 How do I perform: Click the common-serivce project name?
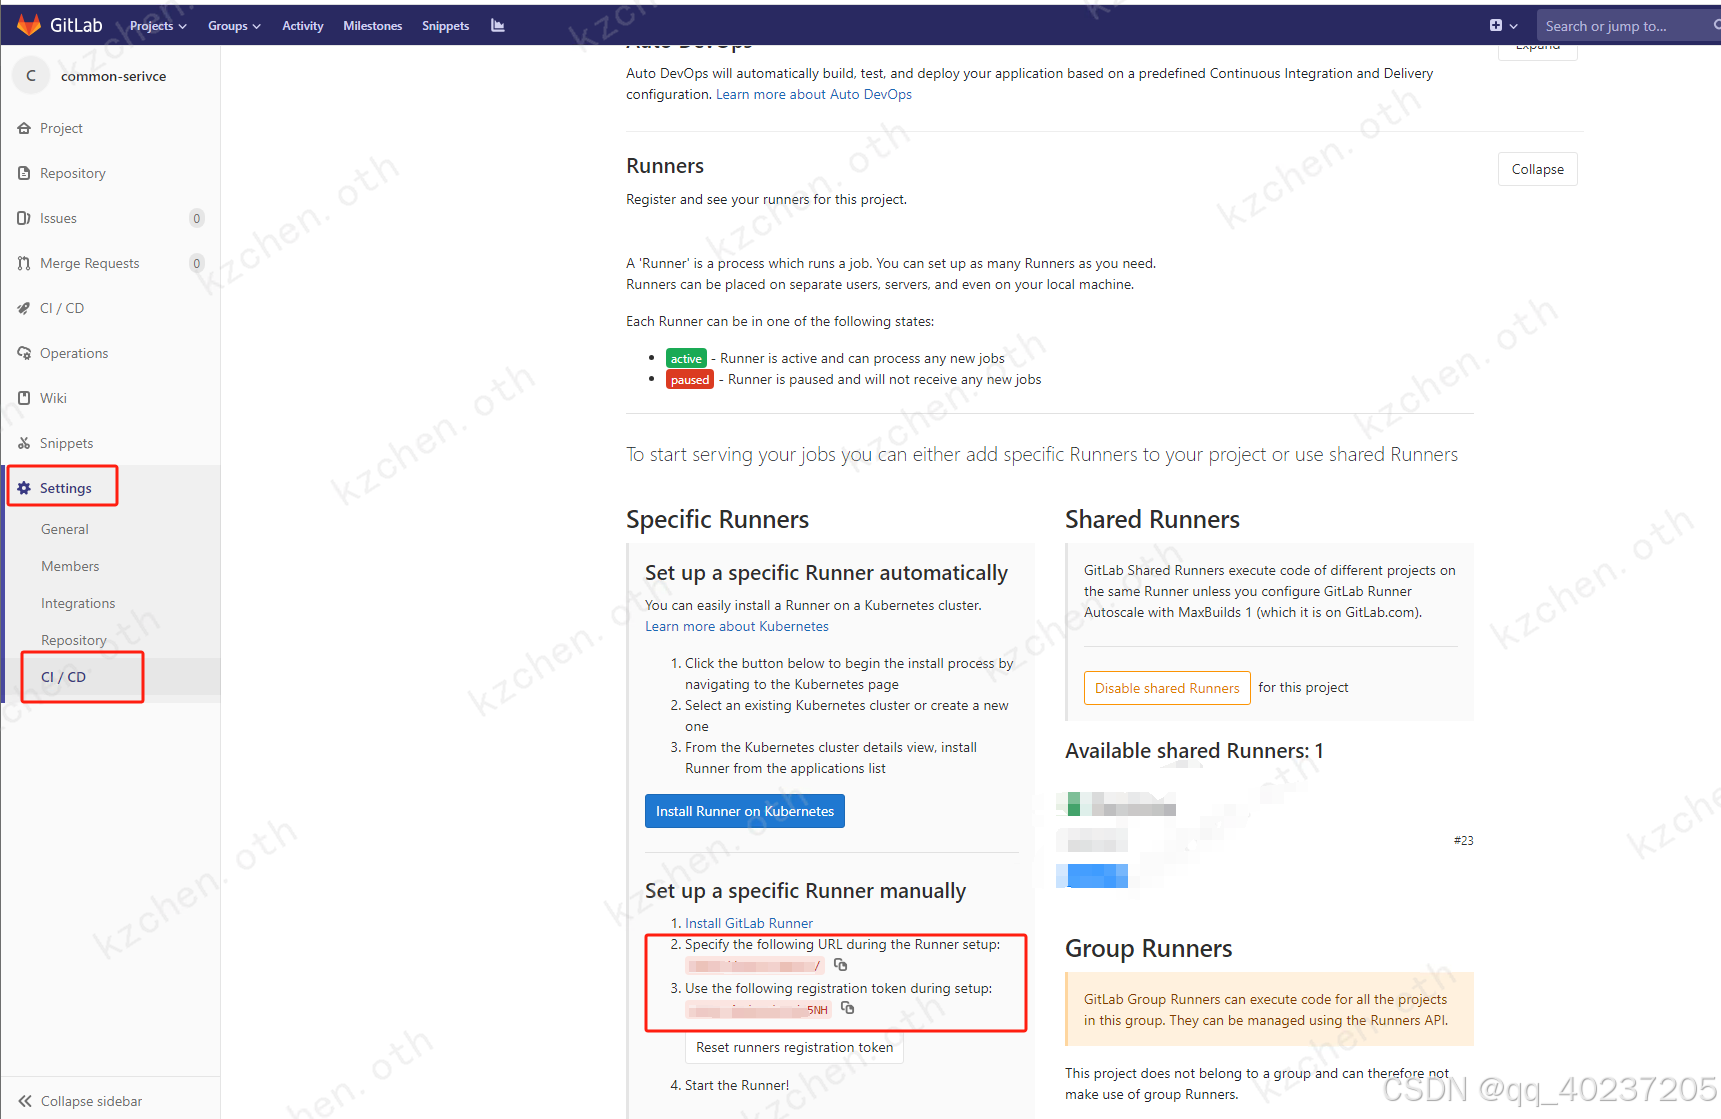(x=113, y=76)
